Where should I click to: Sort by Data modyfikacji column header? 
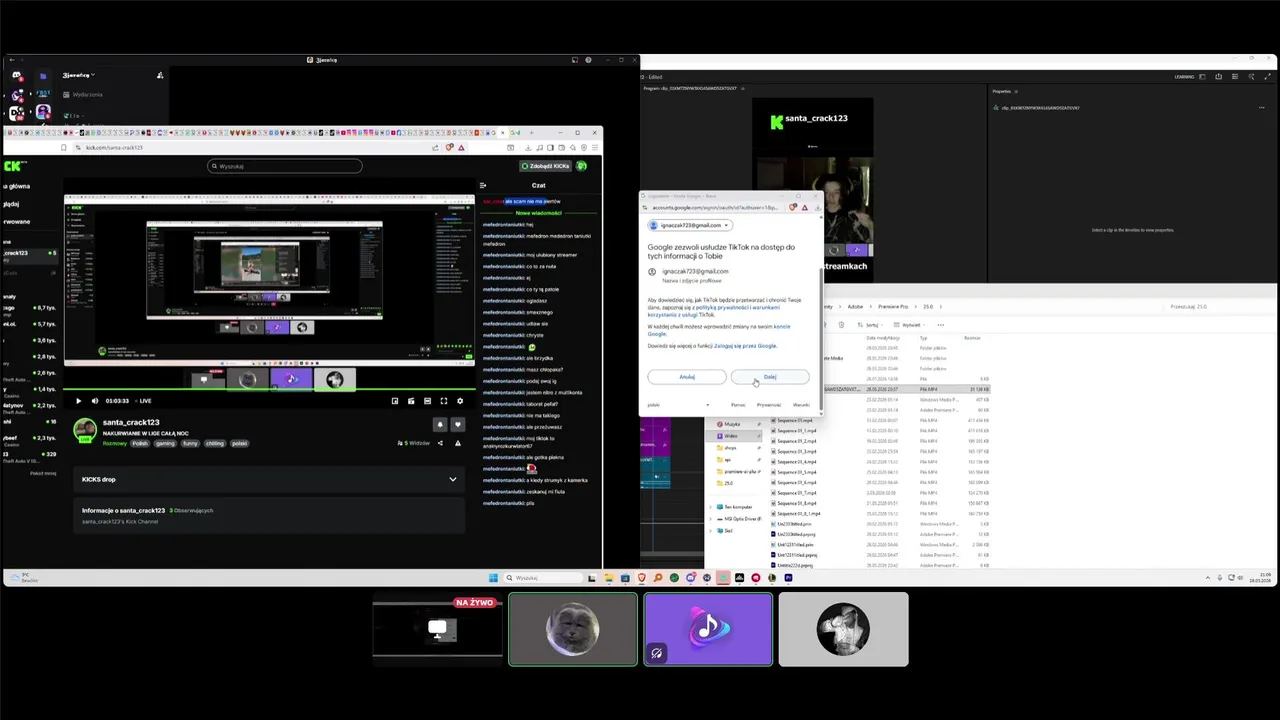pos(885,338)
